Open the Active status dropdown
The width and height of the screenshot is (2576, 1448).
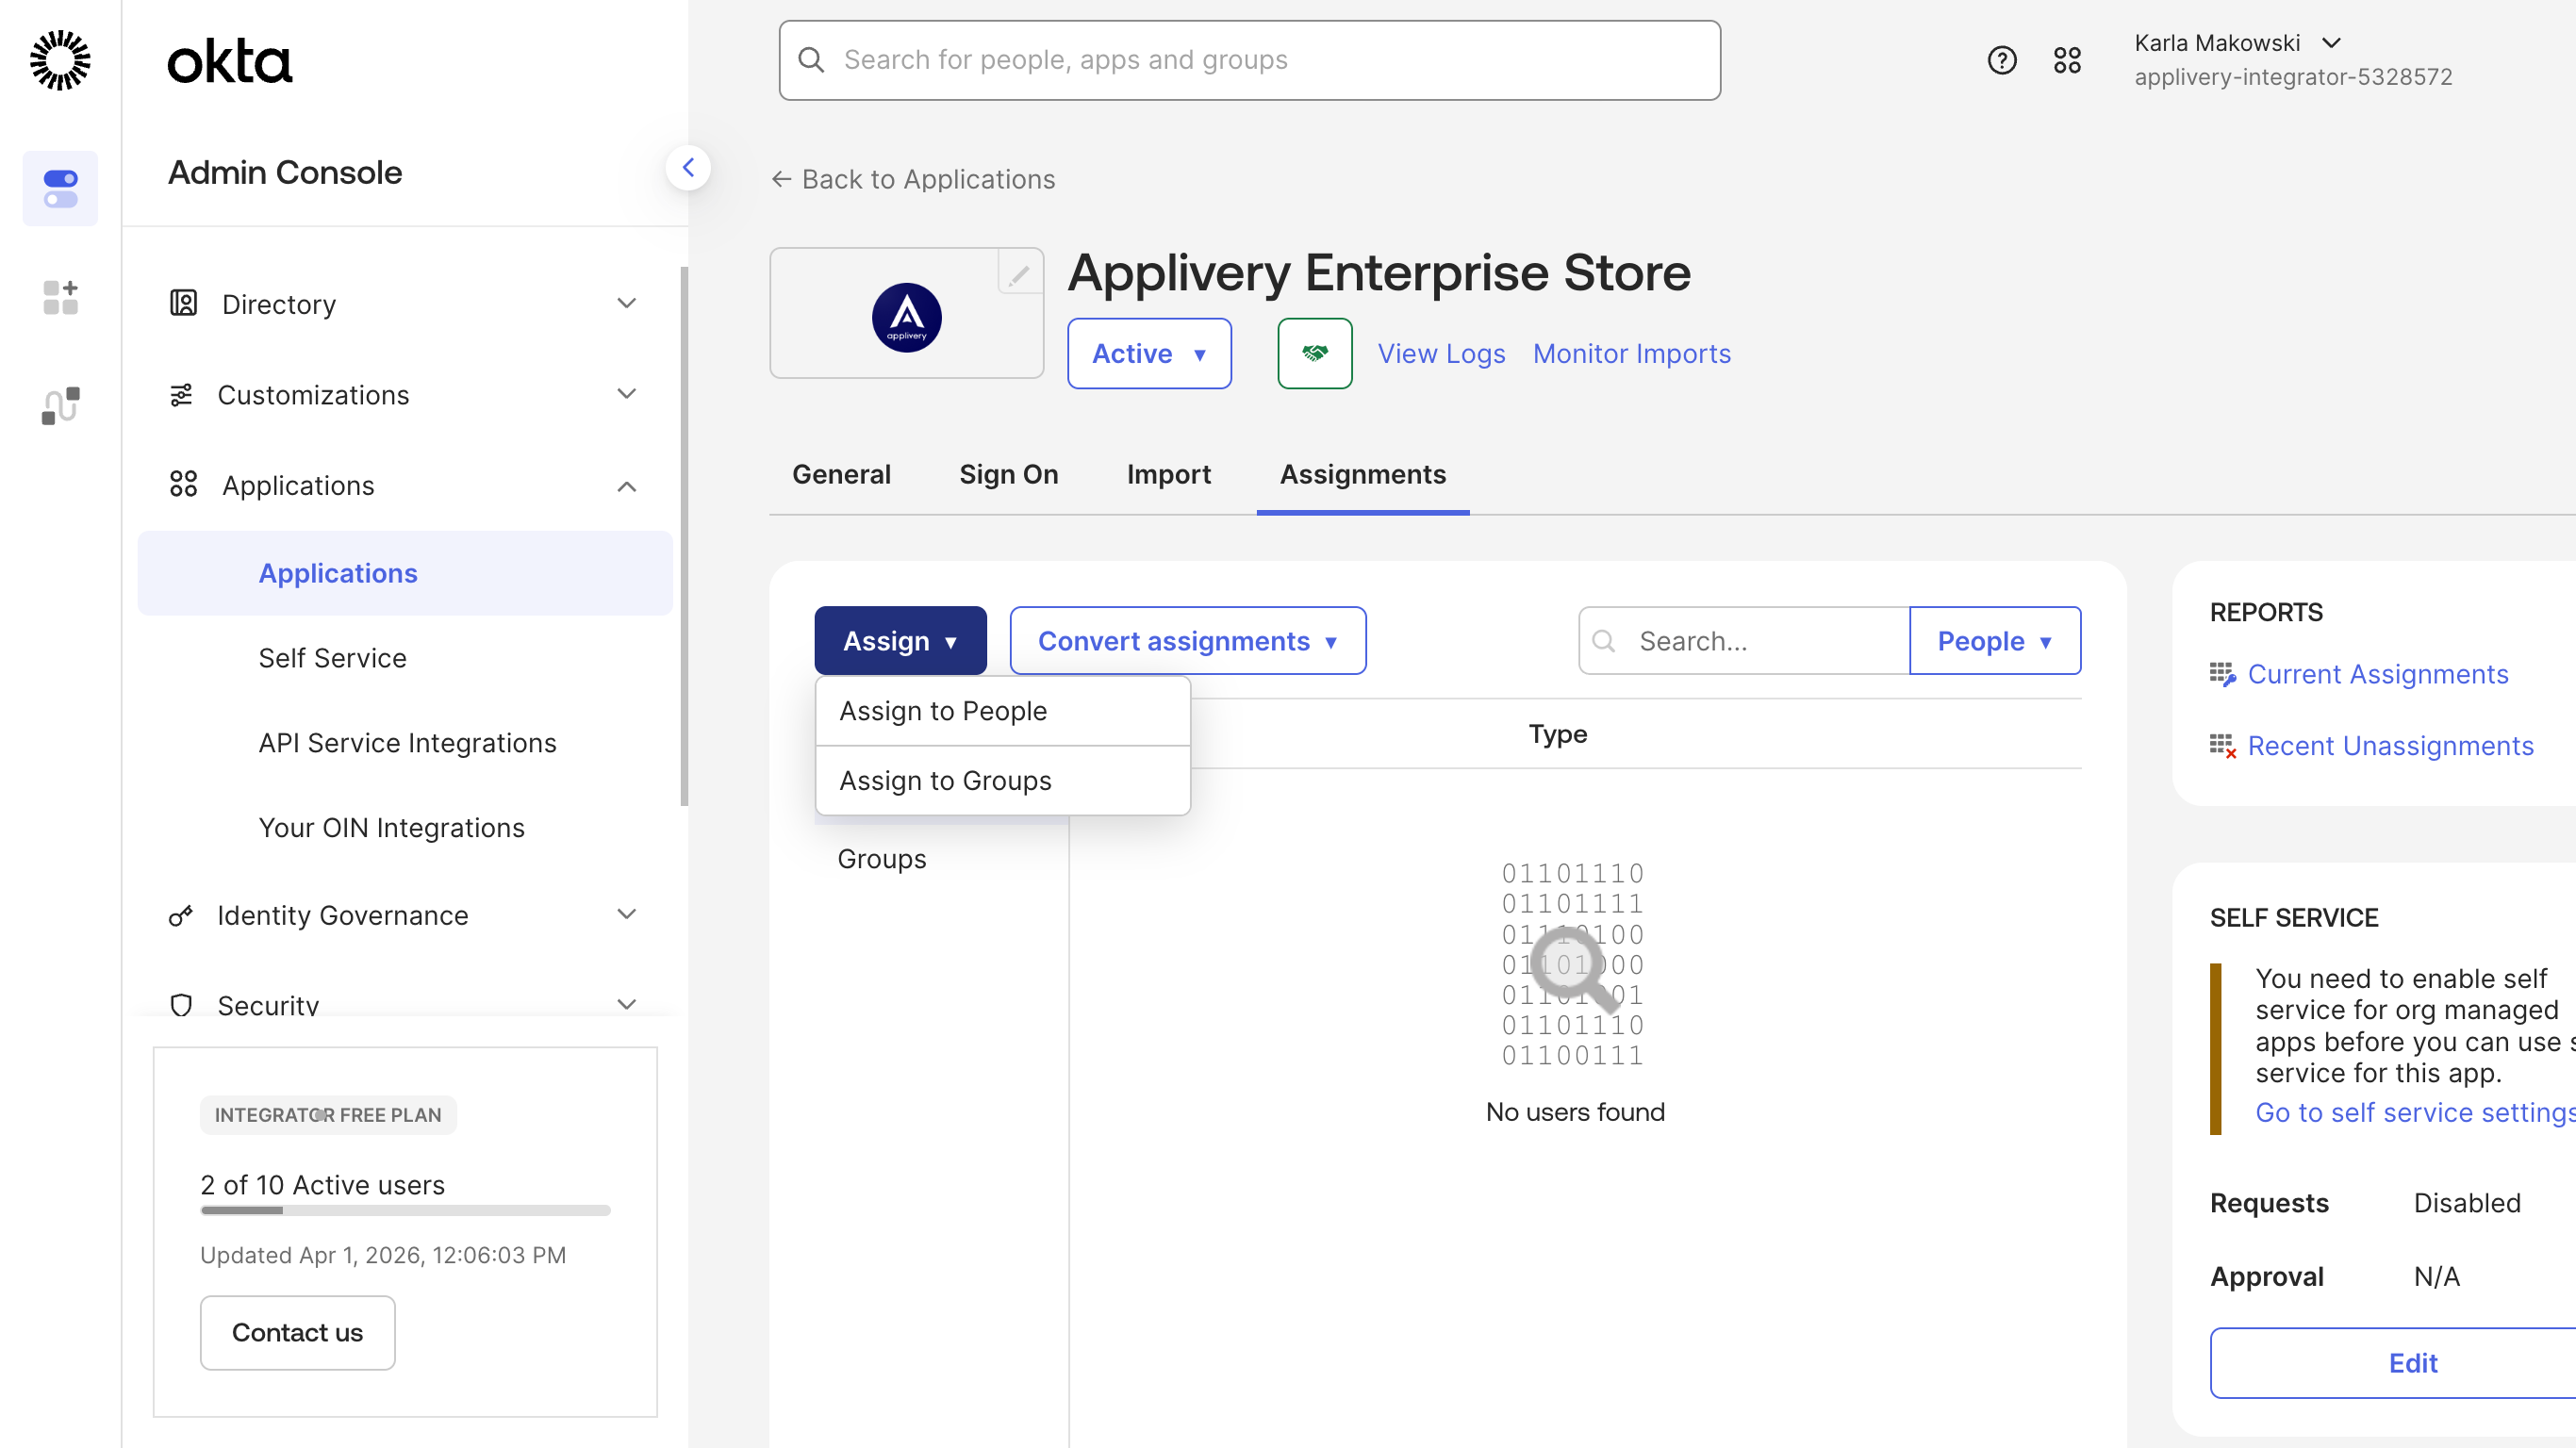[x=1148, y=353]
